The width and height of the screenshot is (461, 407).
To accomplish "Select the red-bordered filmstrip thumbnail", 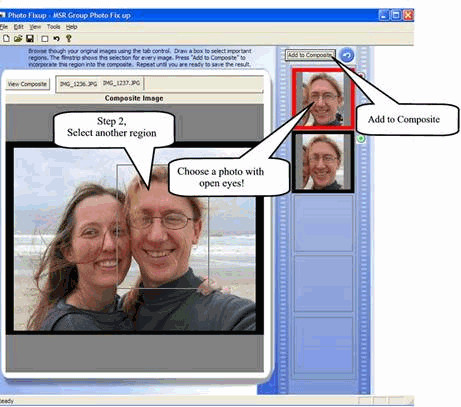I will [323, 99].
